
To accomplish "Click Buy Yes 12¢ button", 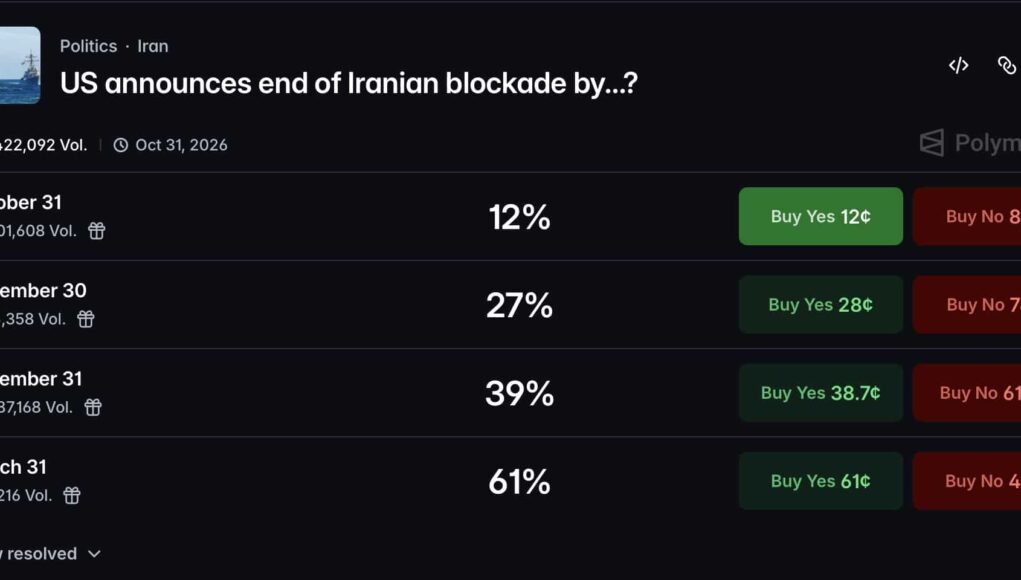I will point(820,216).
